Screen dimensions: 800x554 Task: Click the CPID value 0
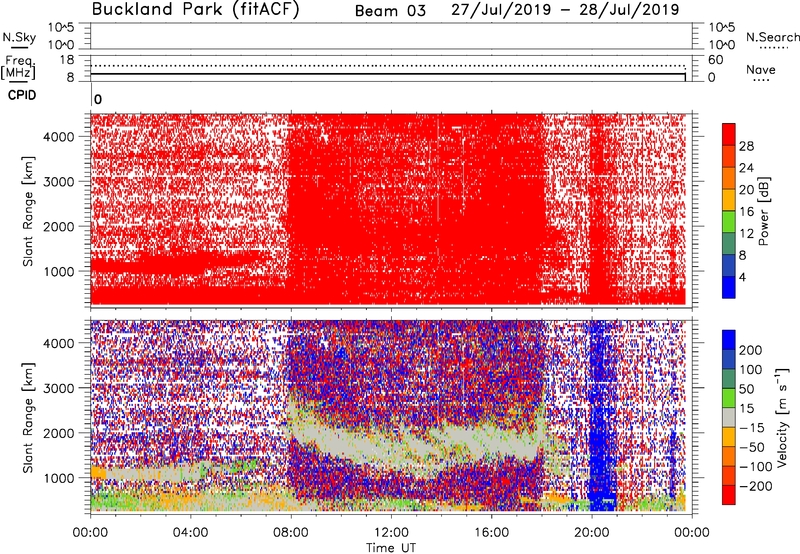(x=98, y=99)
